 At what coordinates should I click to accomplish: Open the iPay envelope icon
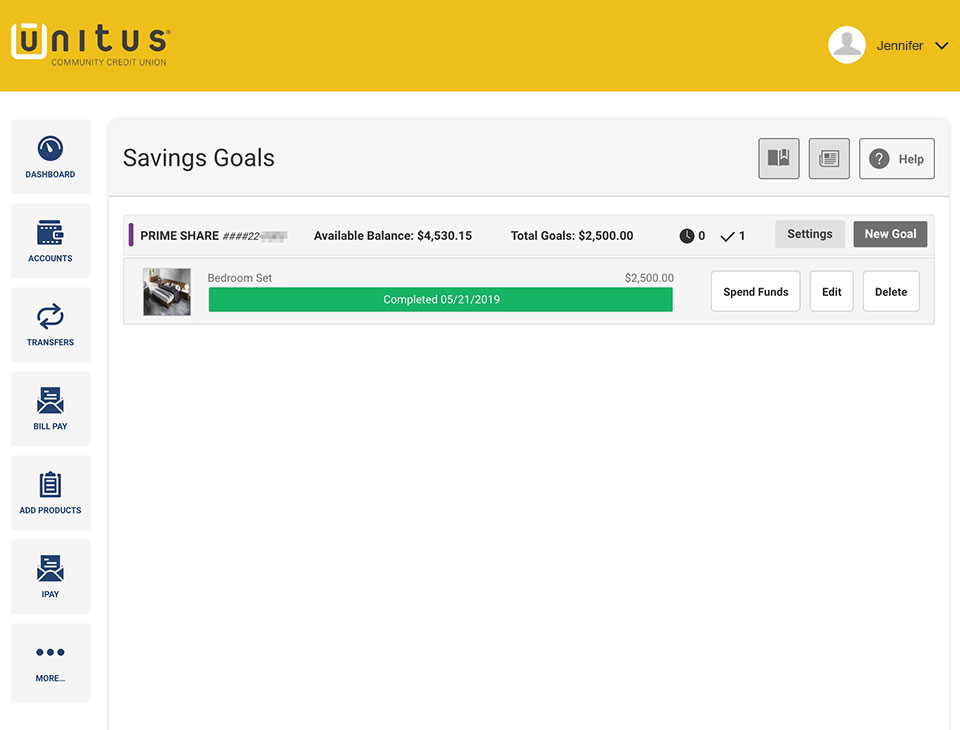[x=50, y=568]
